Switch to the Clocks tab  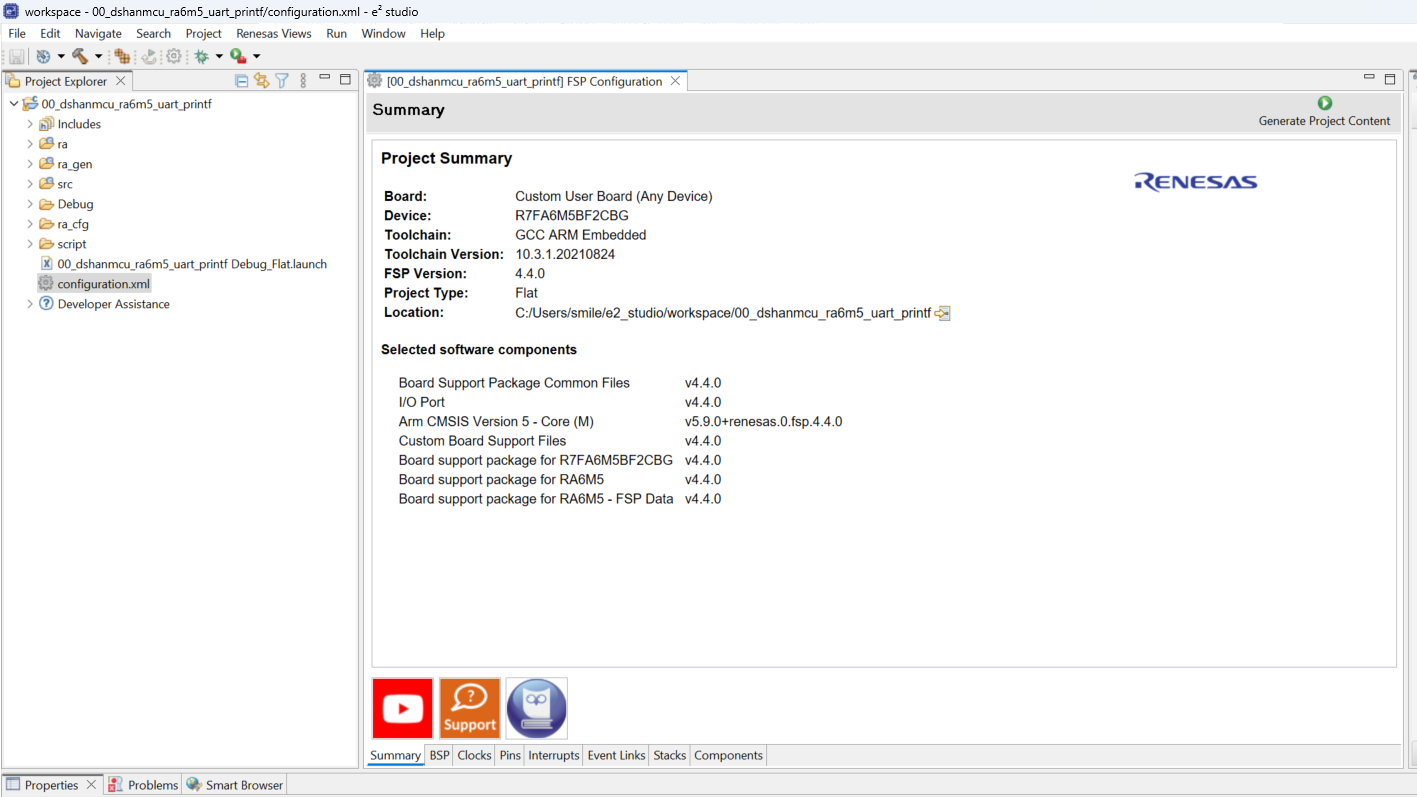click(x=474, y=755)
